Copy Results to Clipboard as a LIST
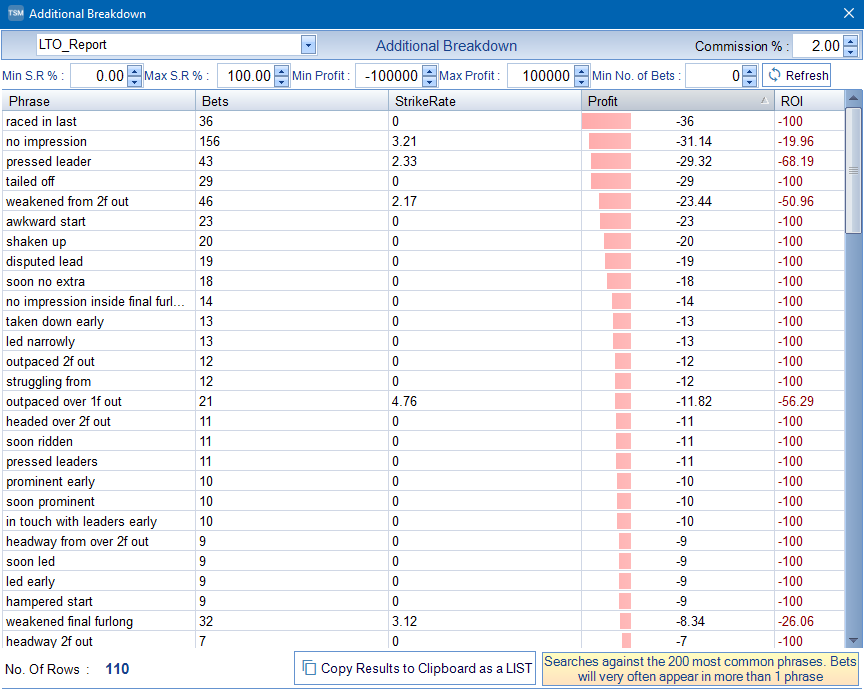This screenshot has height=690, width=864. pyautogui.click(x=415, y=668)
